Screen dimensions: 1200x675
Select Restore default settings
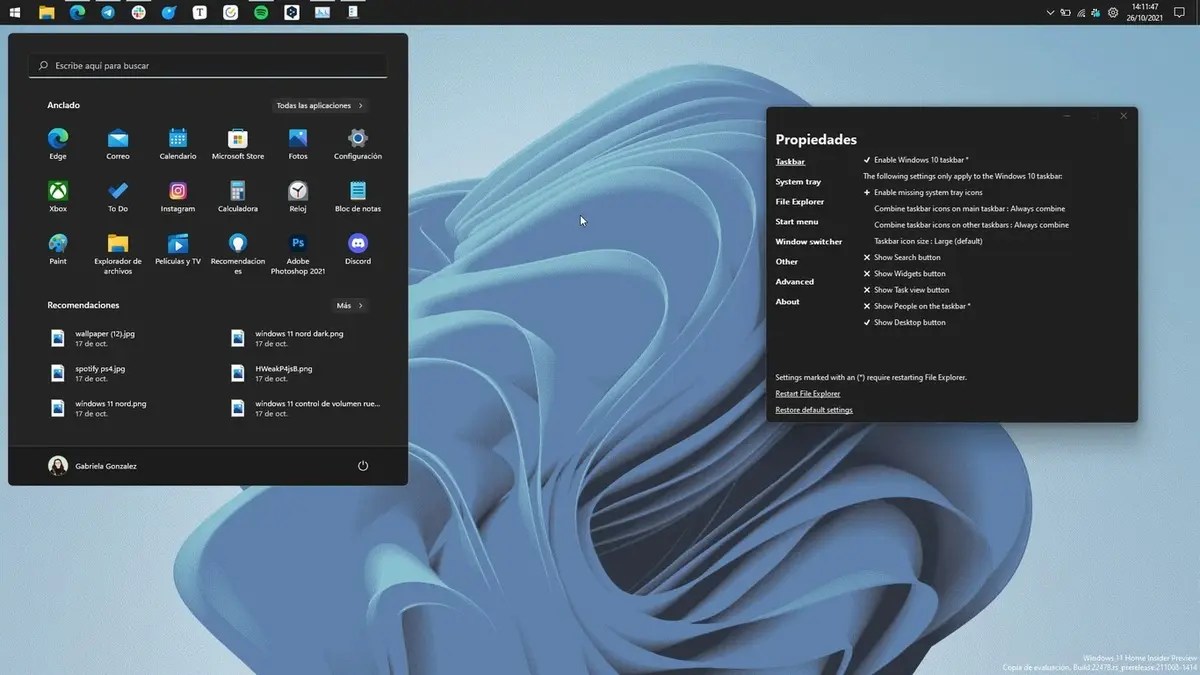coord(813,410)
